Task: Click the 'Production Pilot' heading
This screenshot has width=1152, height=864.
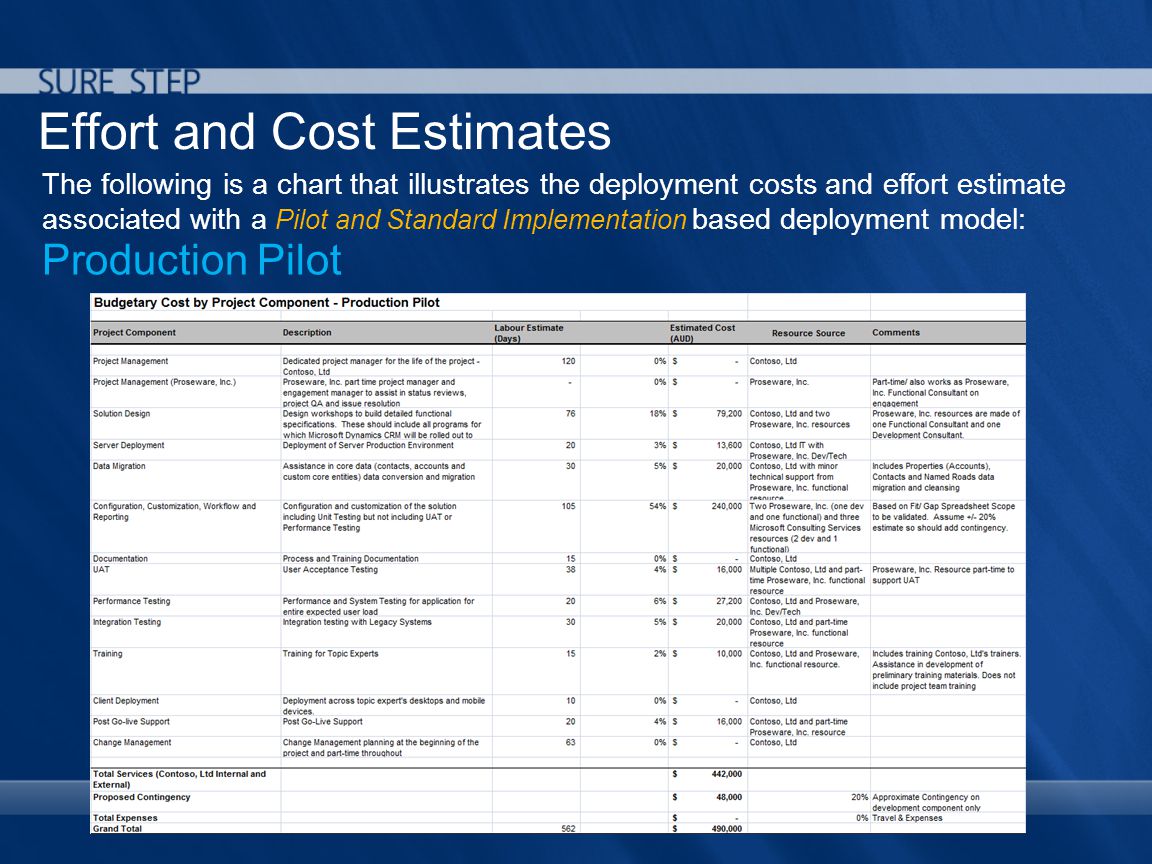Action: click(x=192, y=260)
